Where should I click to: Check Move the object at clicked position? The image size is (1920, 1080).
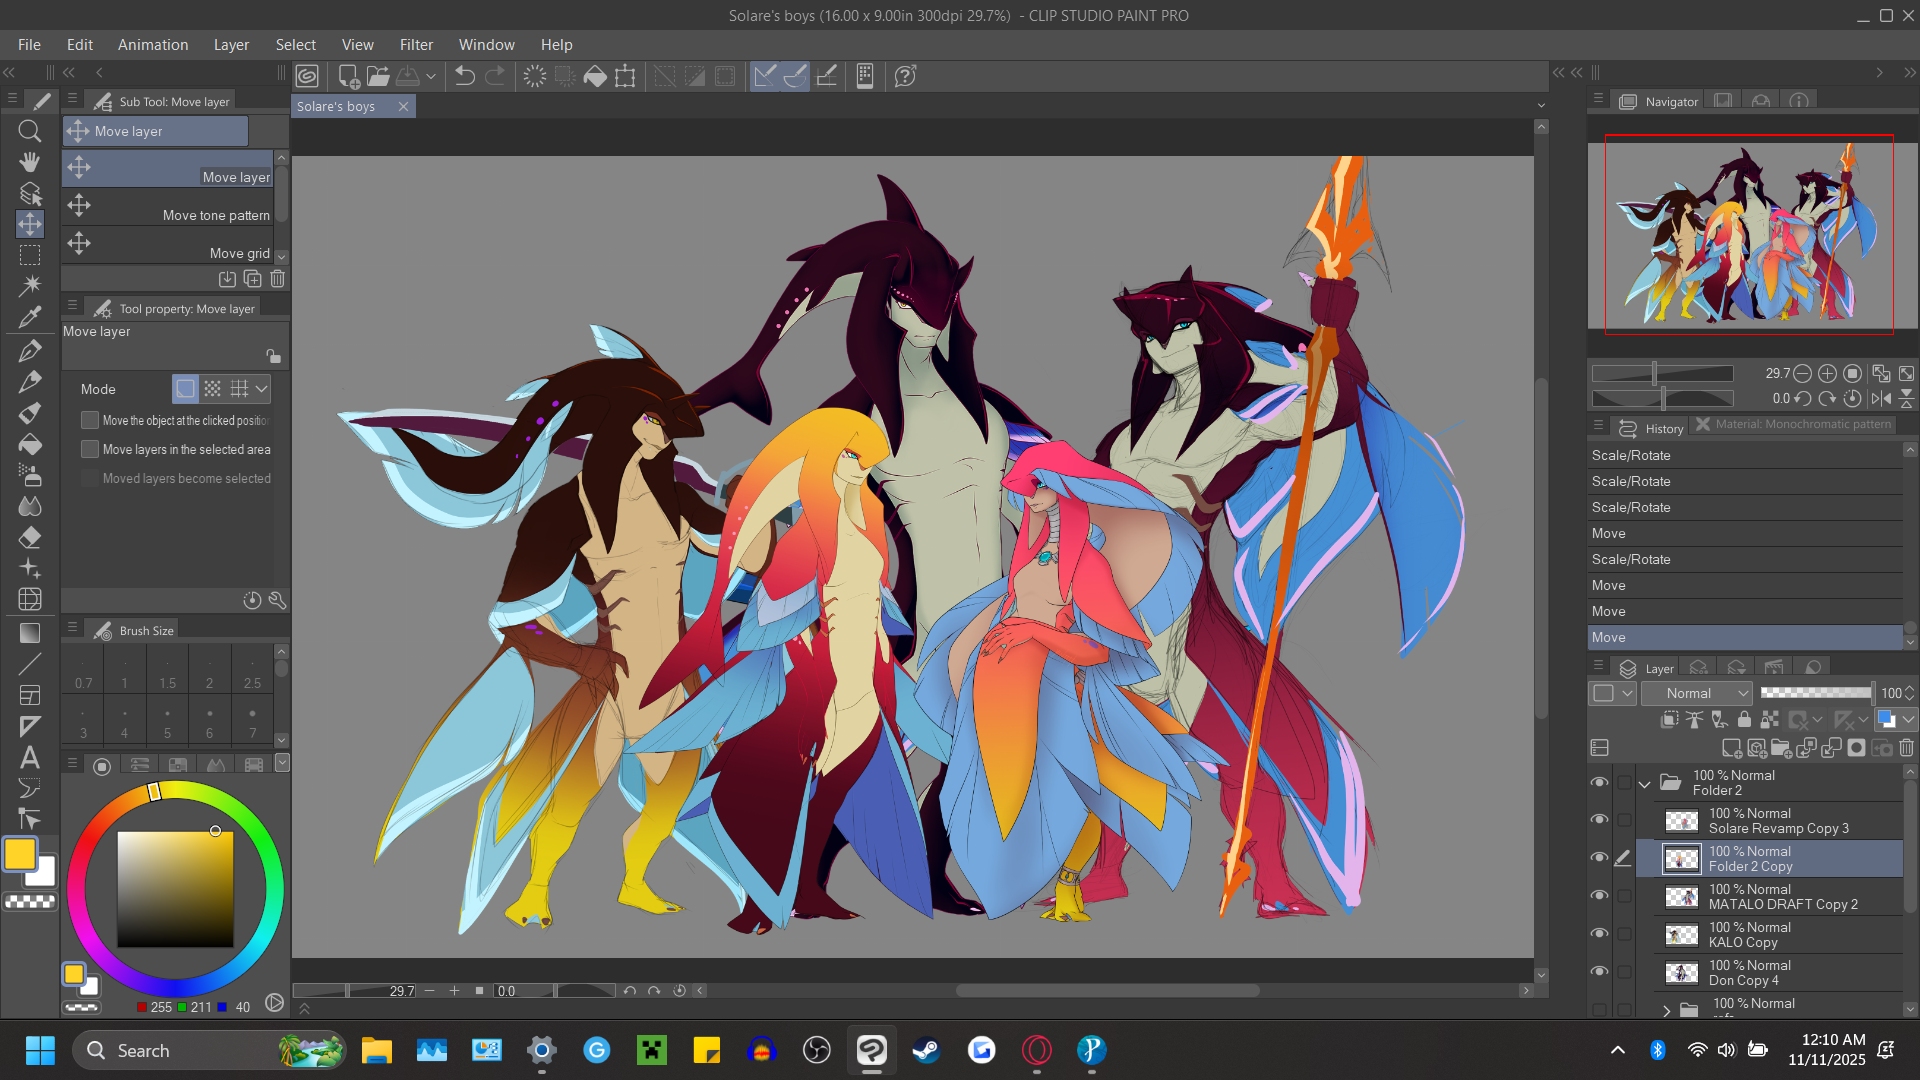(90, 421)
